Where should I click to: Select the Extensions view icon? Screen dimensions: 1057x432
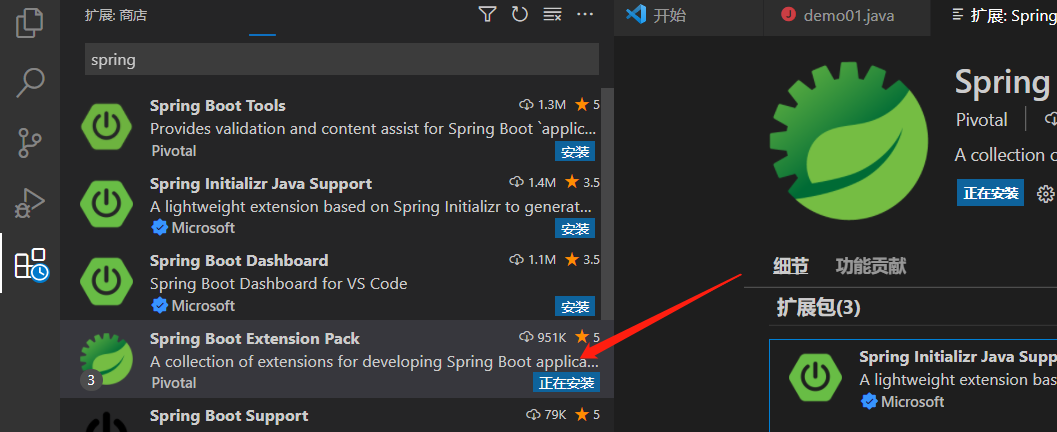[31, 264]
